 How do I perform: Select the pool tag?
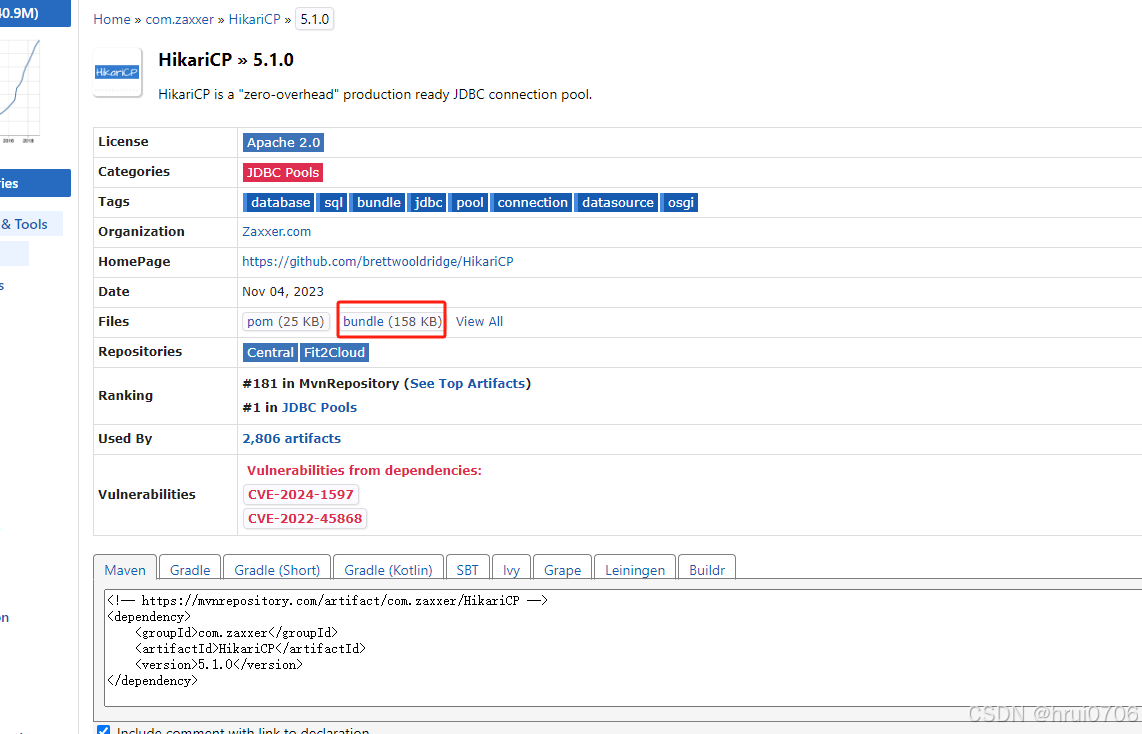click(470, 202)
